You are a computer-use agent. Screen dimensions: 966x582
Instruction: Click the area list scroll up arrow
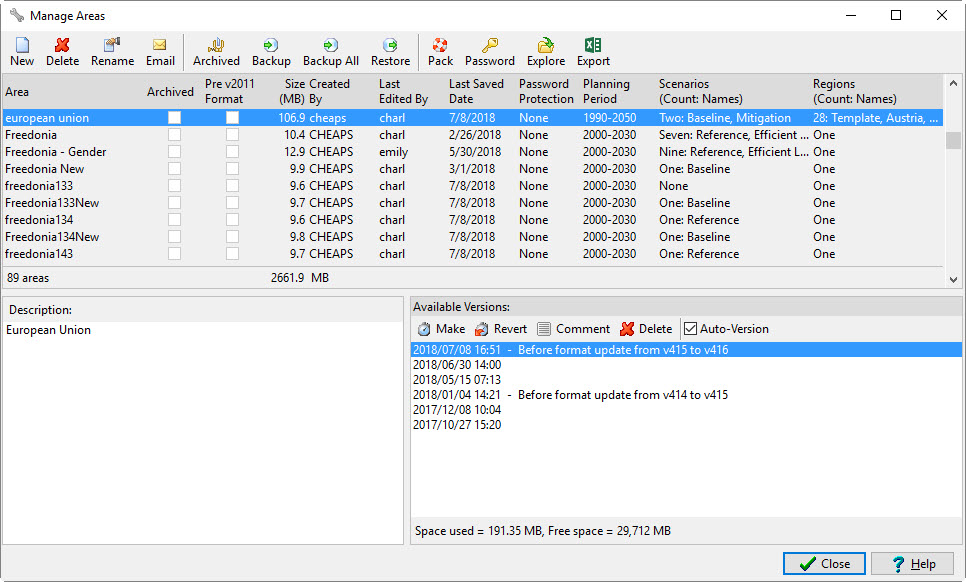click(x=953, y=83)
